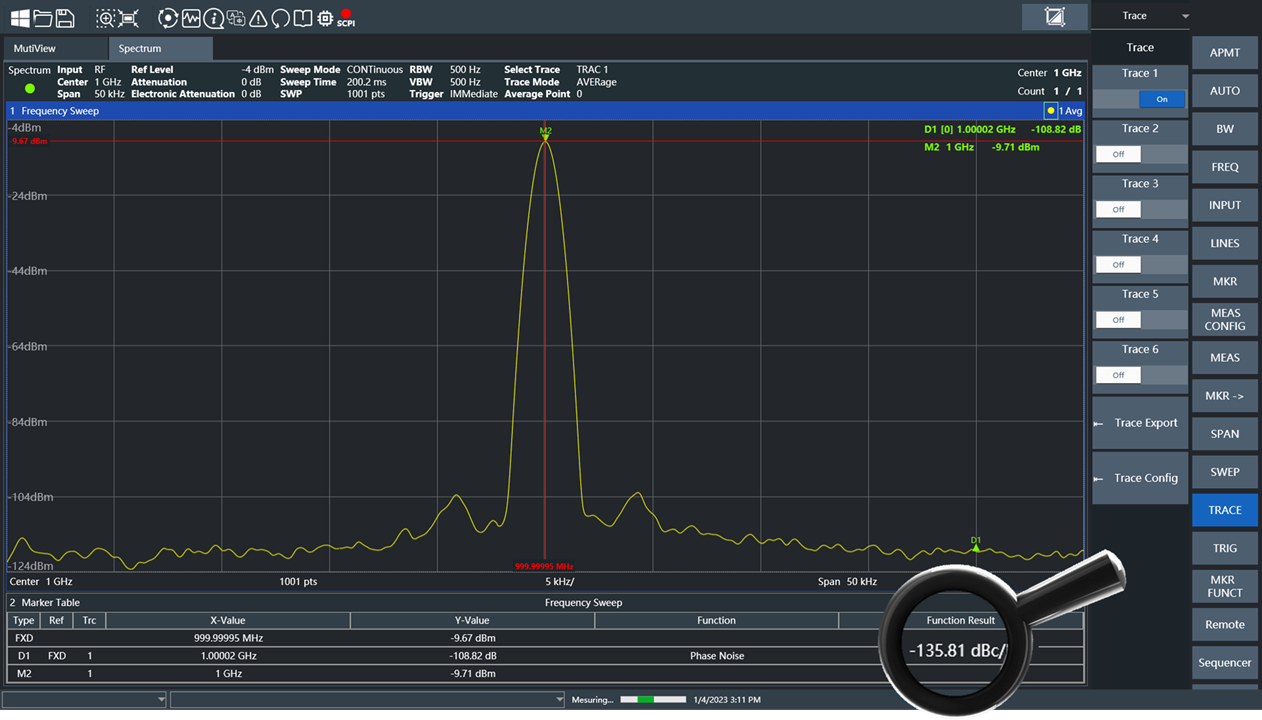Click the Remote button
The width and height of the screenshot is (1262, 720).
click(1225, 625)
